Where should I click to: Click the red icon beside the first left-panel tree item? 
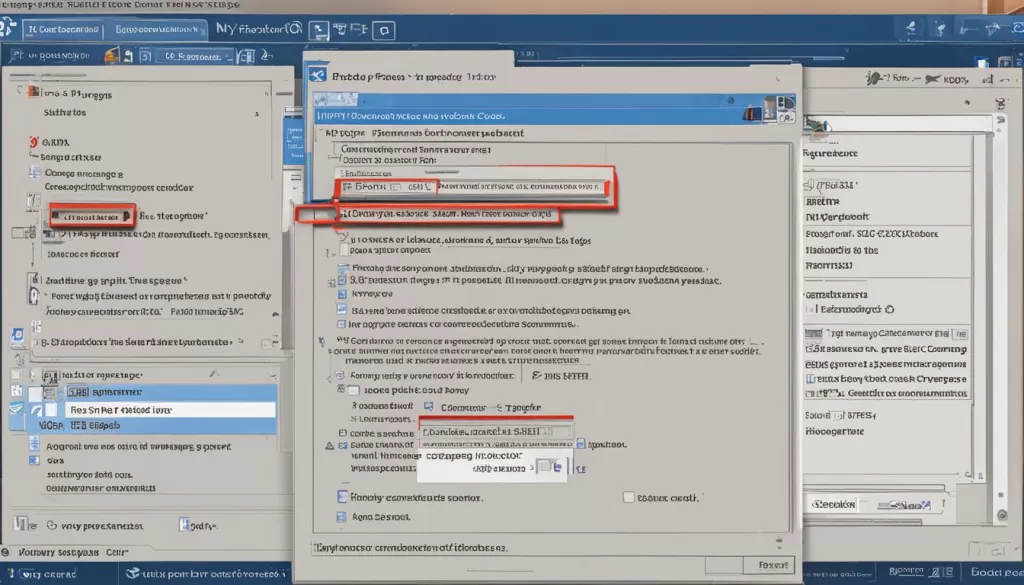(x=33, y=95)
